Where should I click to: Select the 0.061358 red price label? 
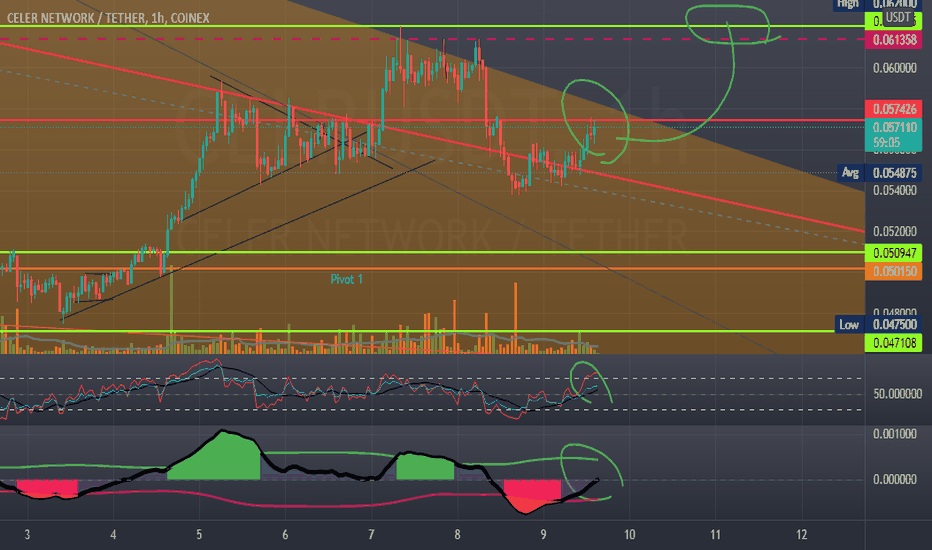(894, 40)
